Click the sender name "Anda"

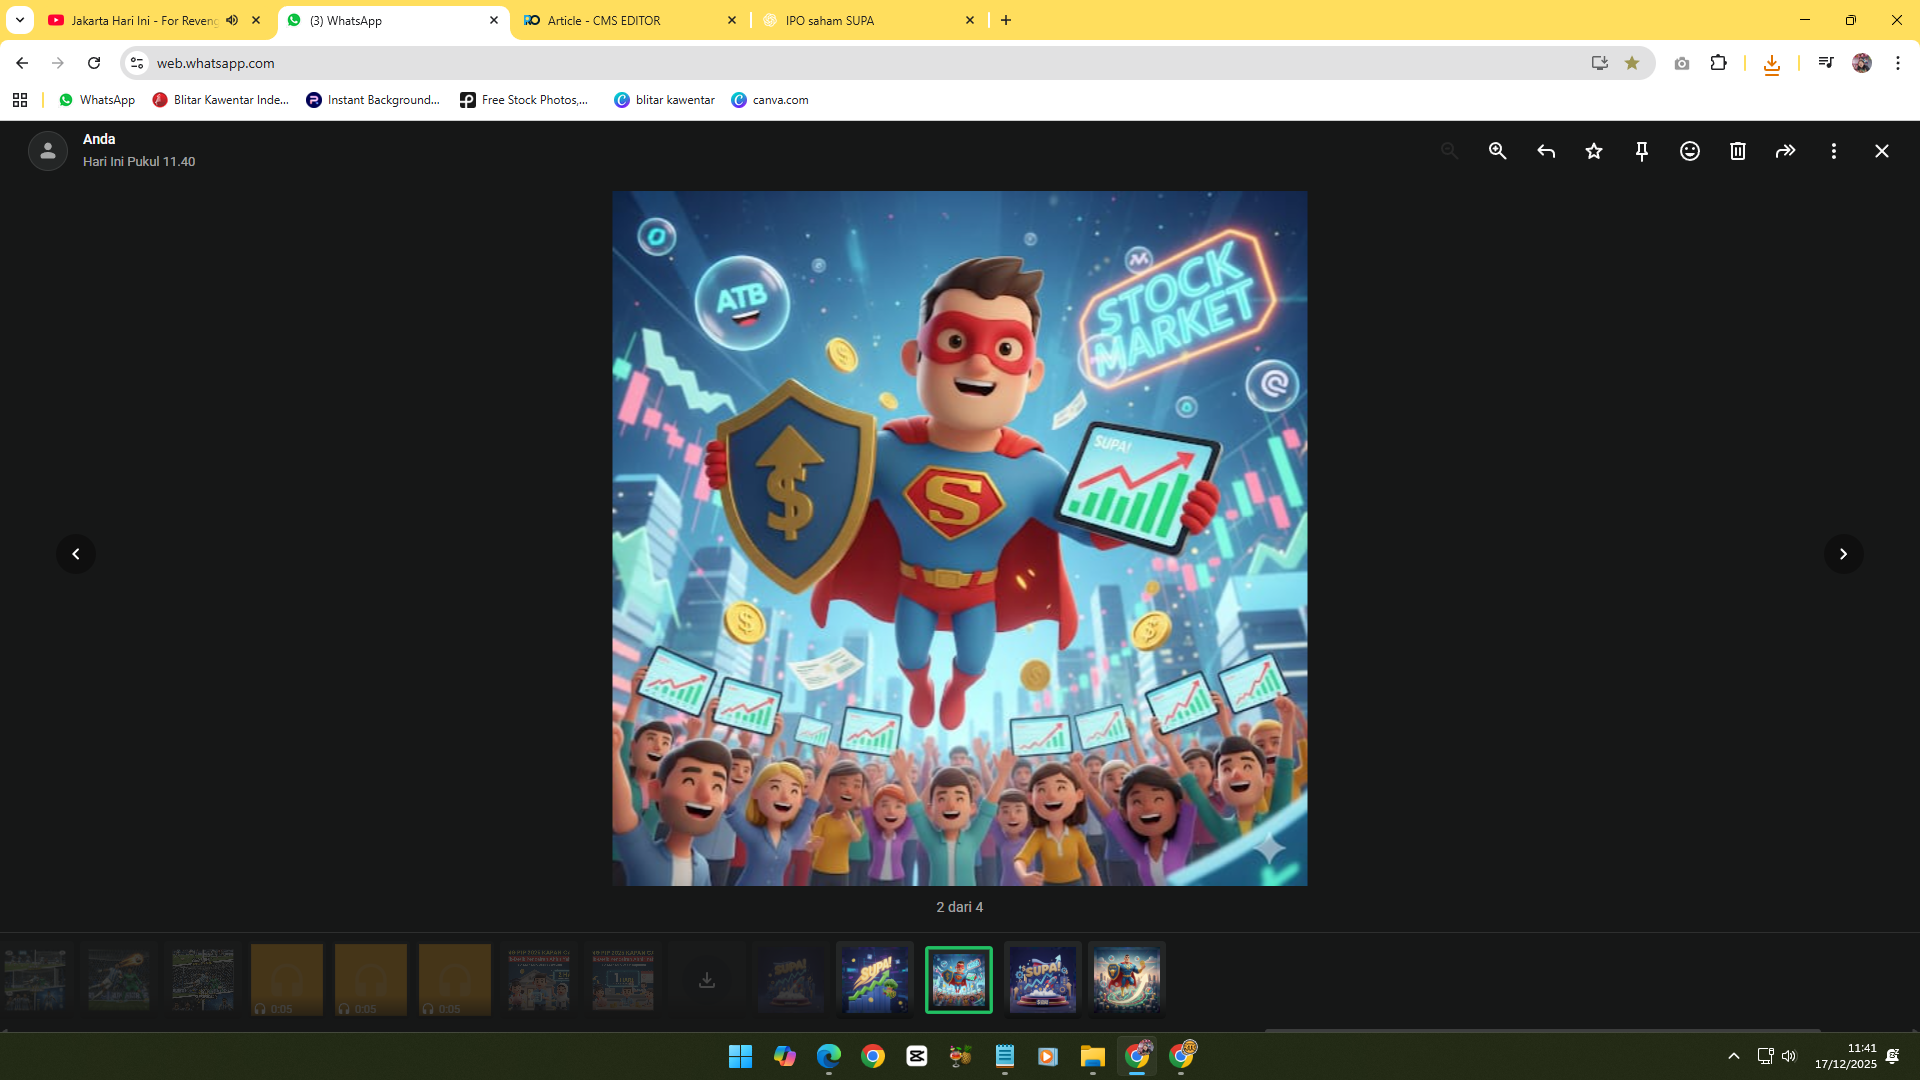click(x=99, y=139)
